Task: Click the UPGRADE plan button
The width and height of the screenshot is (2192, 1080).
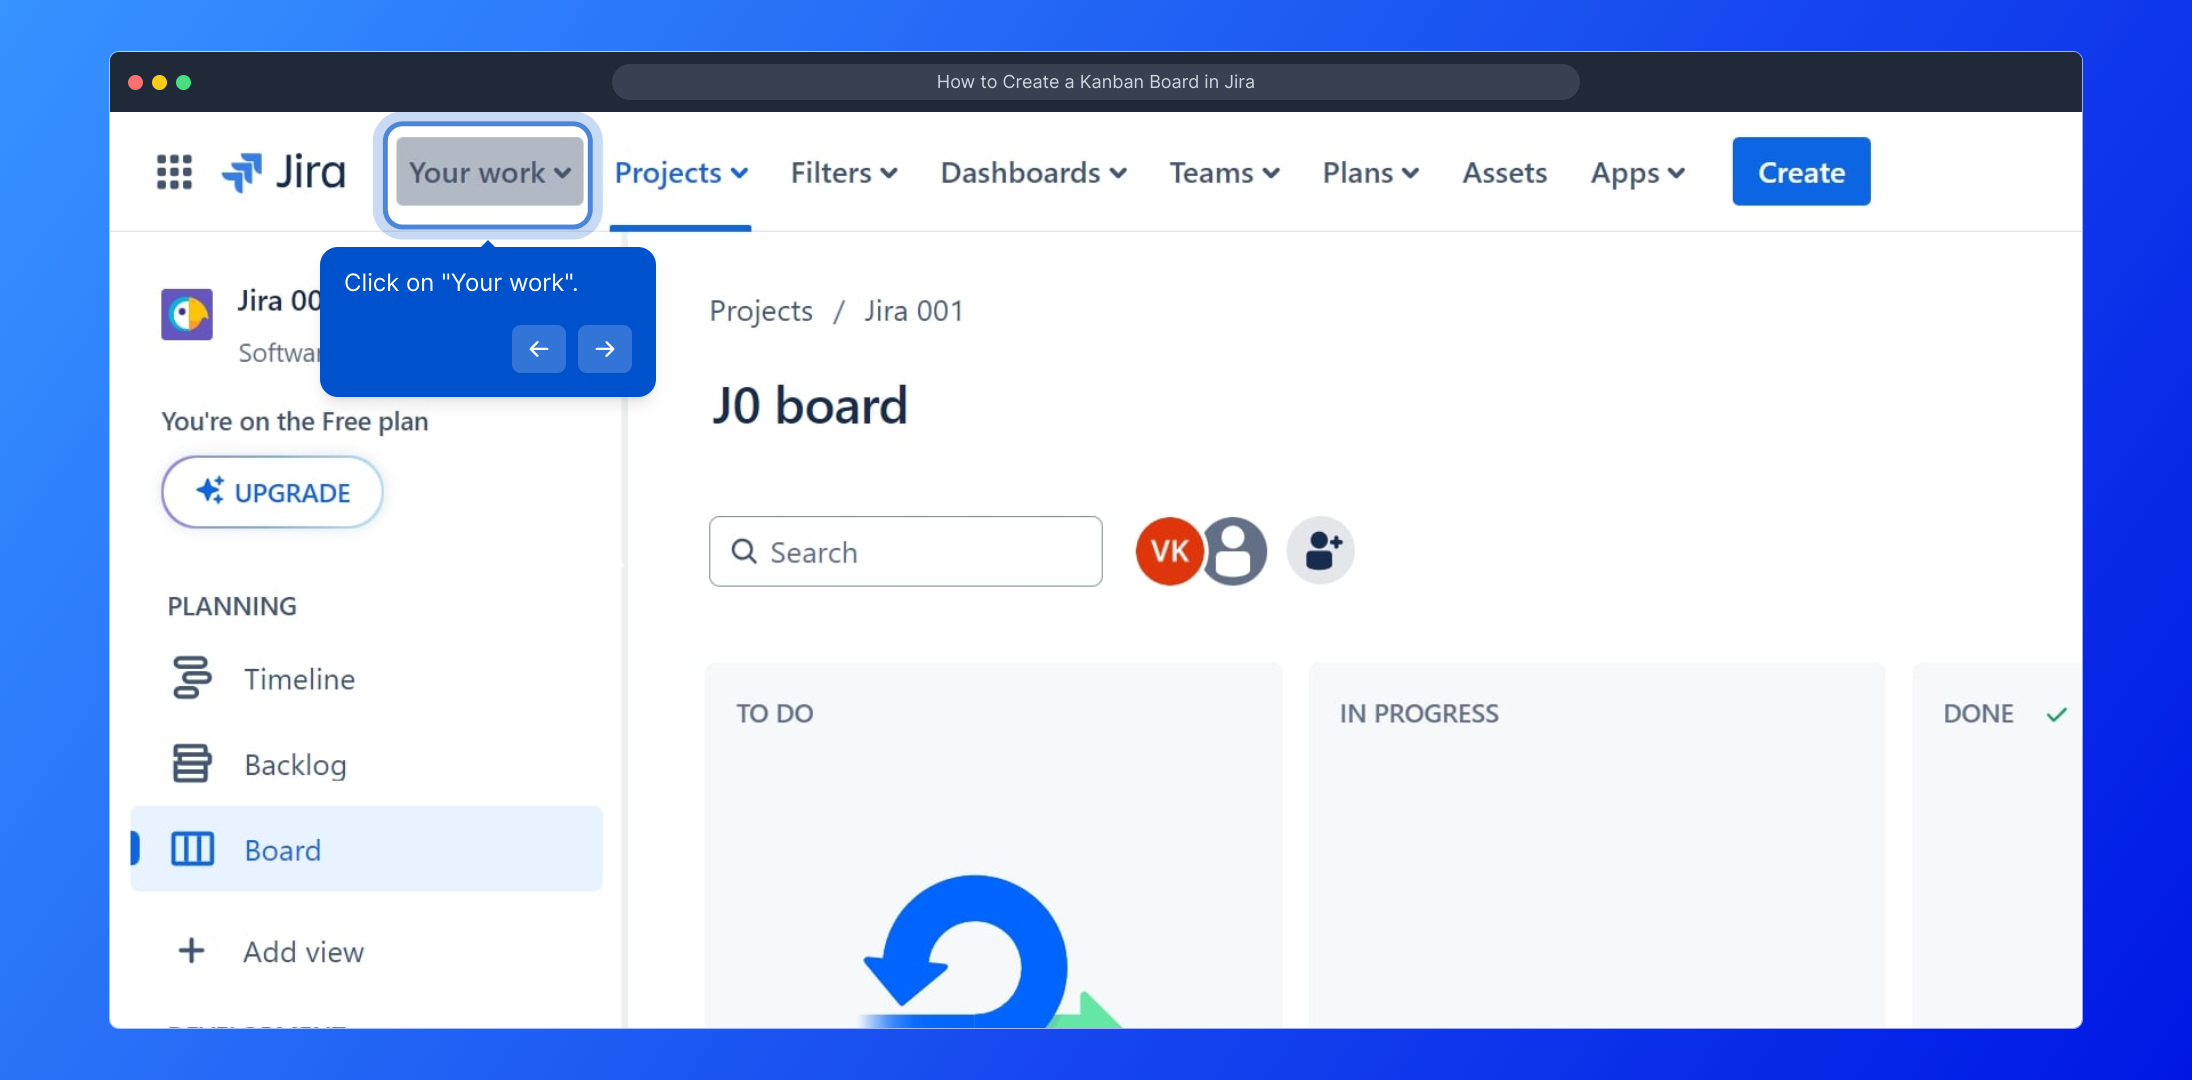Action: click(272, 492)
